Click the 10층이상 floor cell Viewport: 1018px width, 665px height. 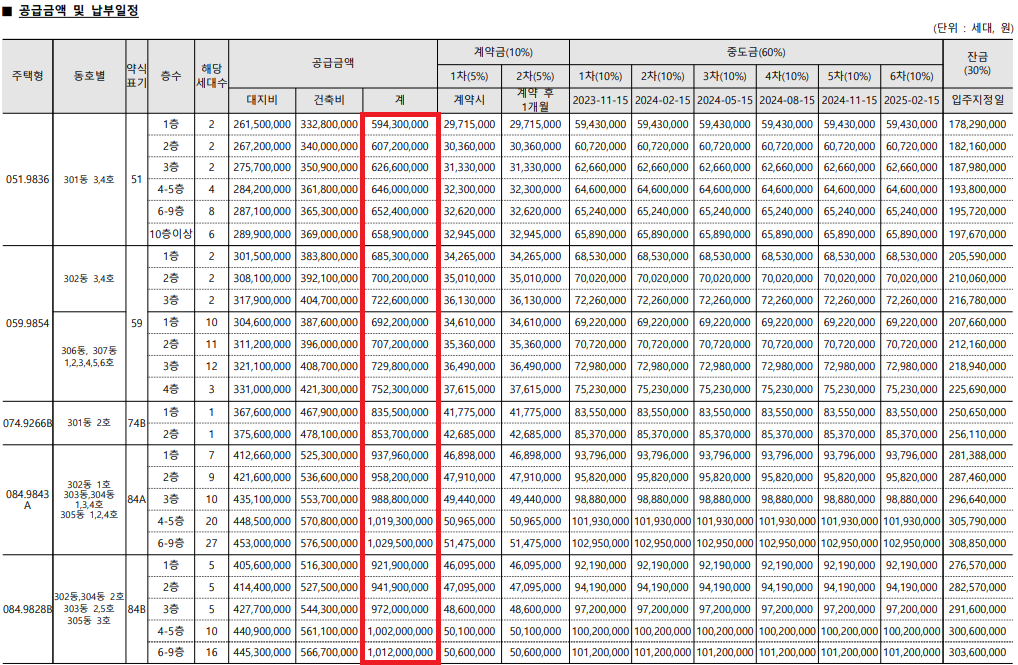coord(171,234)
